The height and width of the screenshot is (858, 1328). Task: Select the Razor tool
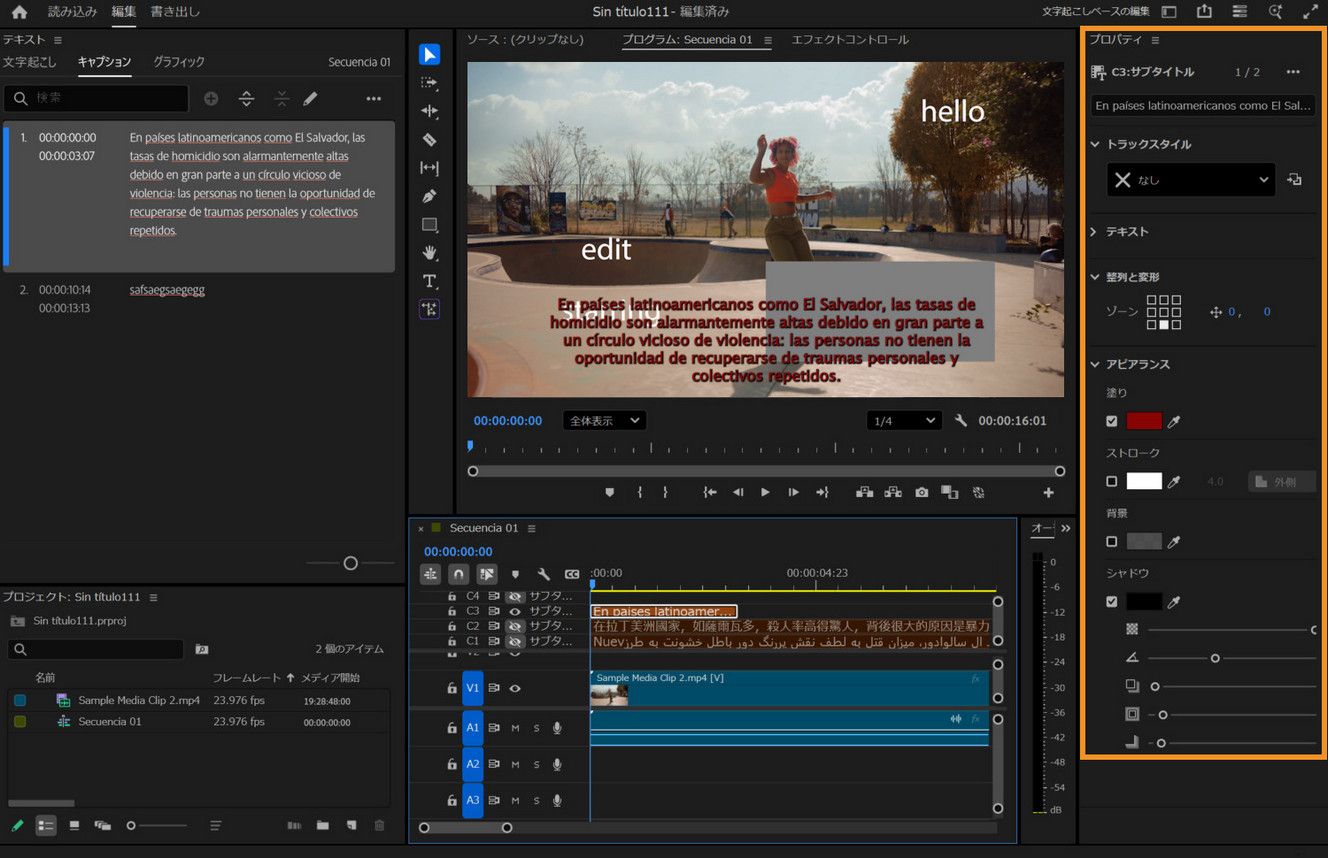click(430, 139)
